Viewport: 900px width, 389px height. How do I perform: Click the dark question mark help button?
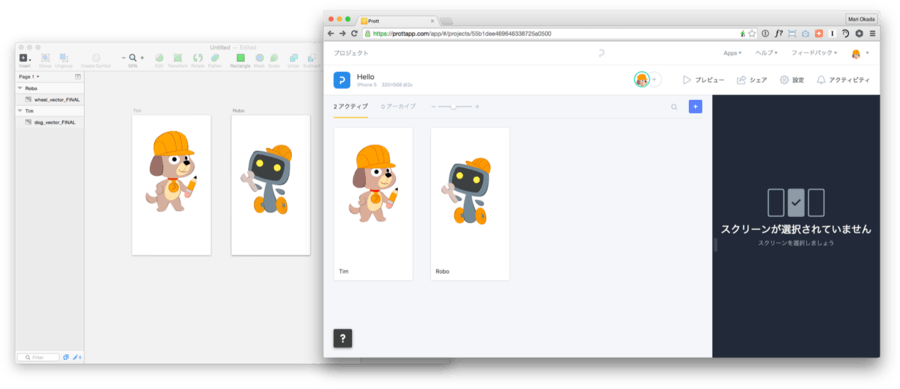[x=343, y=339]
